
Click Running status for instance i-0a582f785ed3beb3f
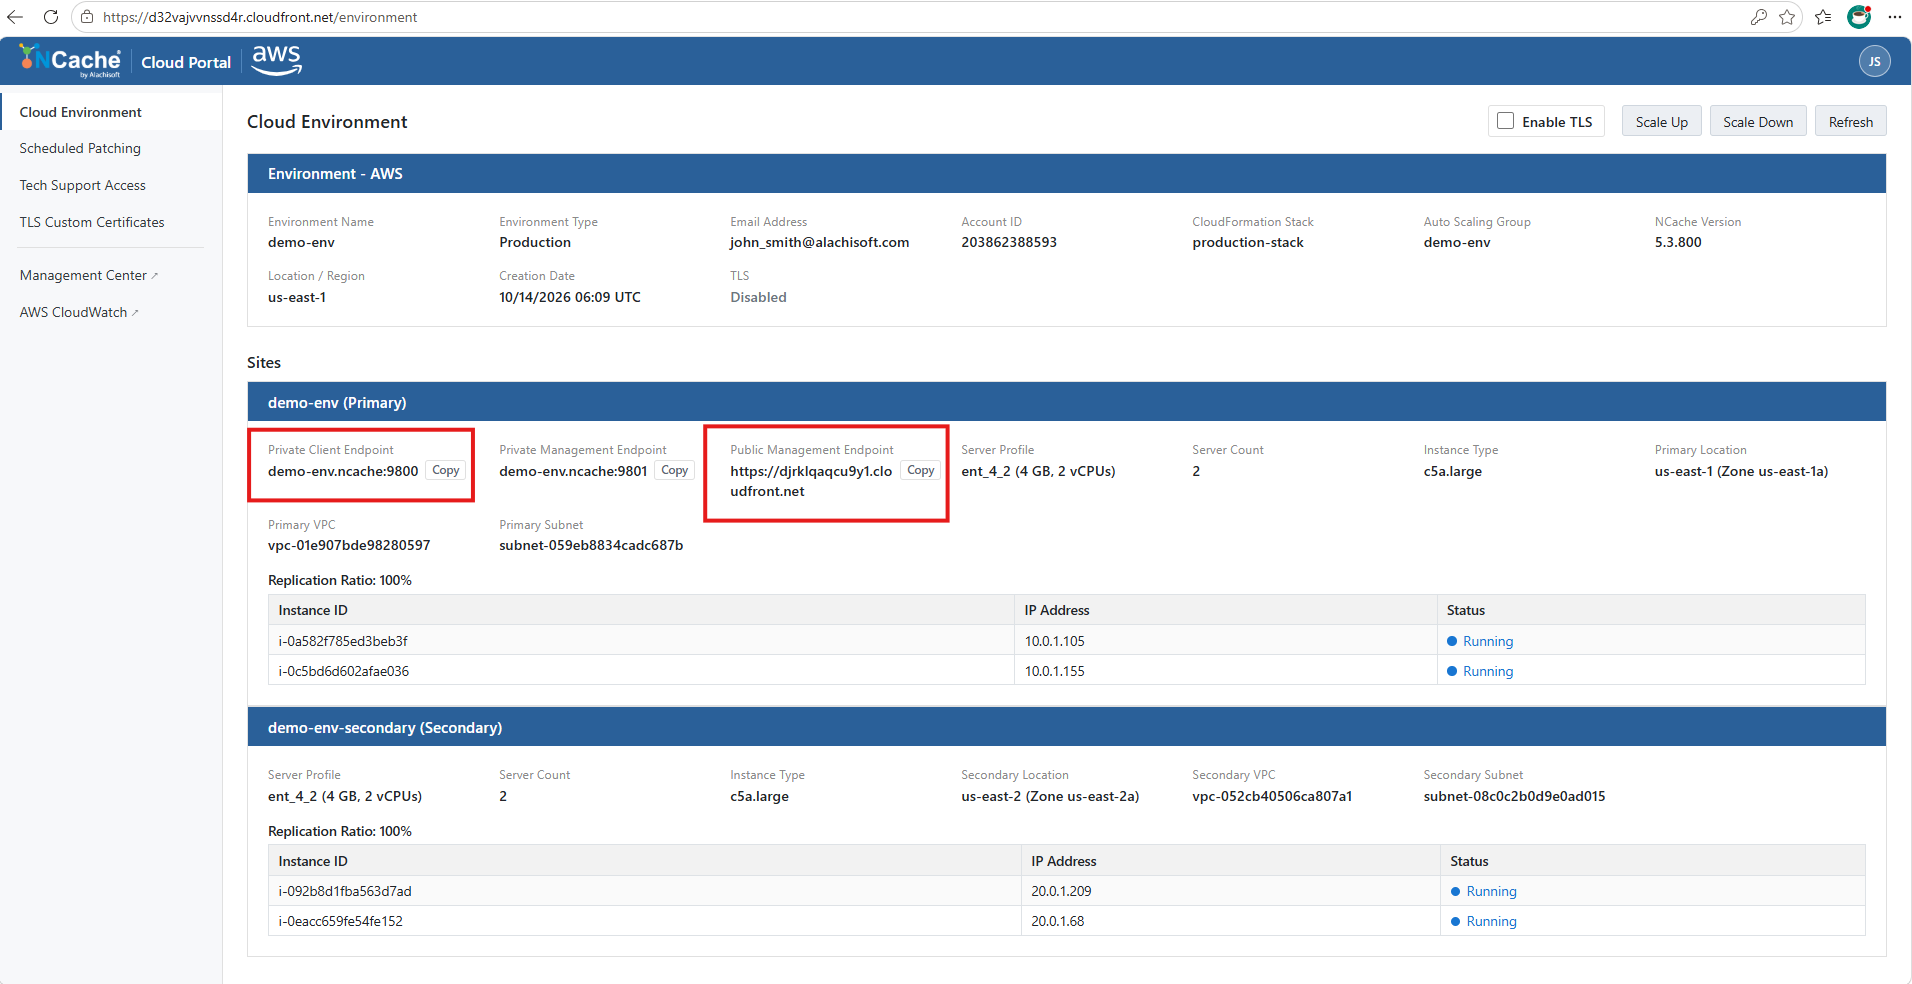[x=1488, y=641]
